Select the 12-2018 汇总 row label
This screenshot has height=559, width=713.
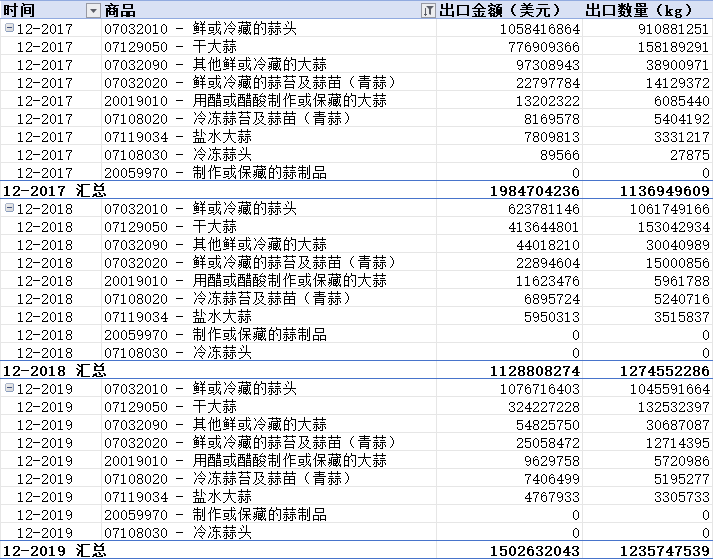point(55,371)
